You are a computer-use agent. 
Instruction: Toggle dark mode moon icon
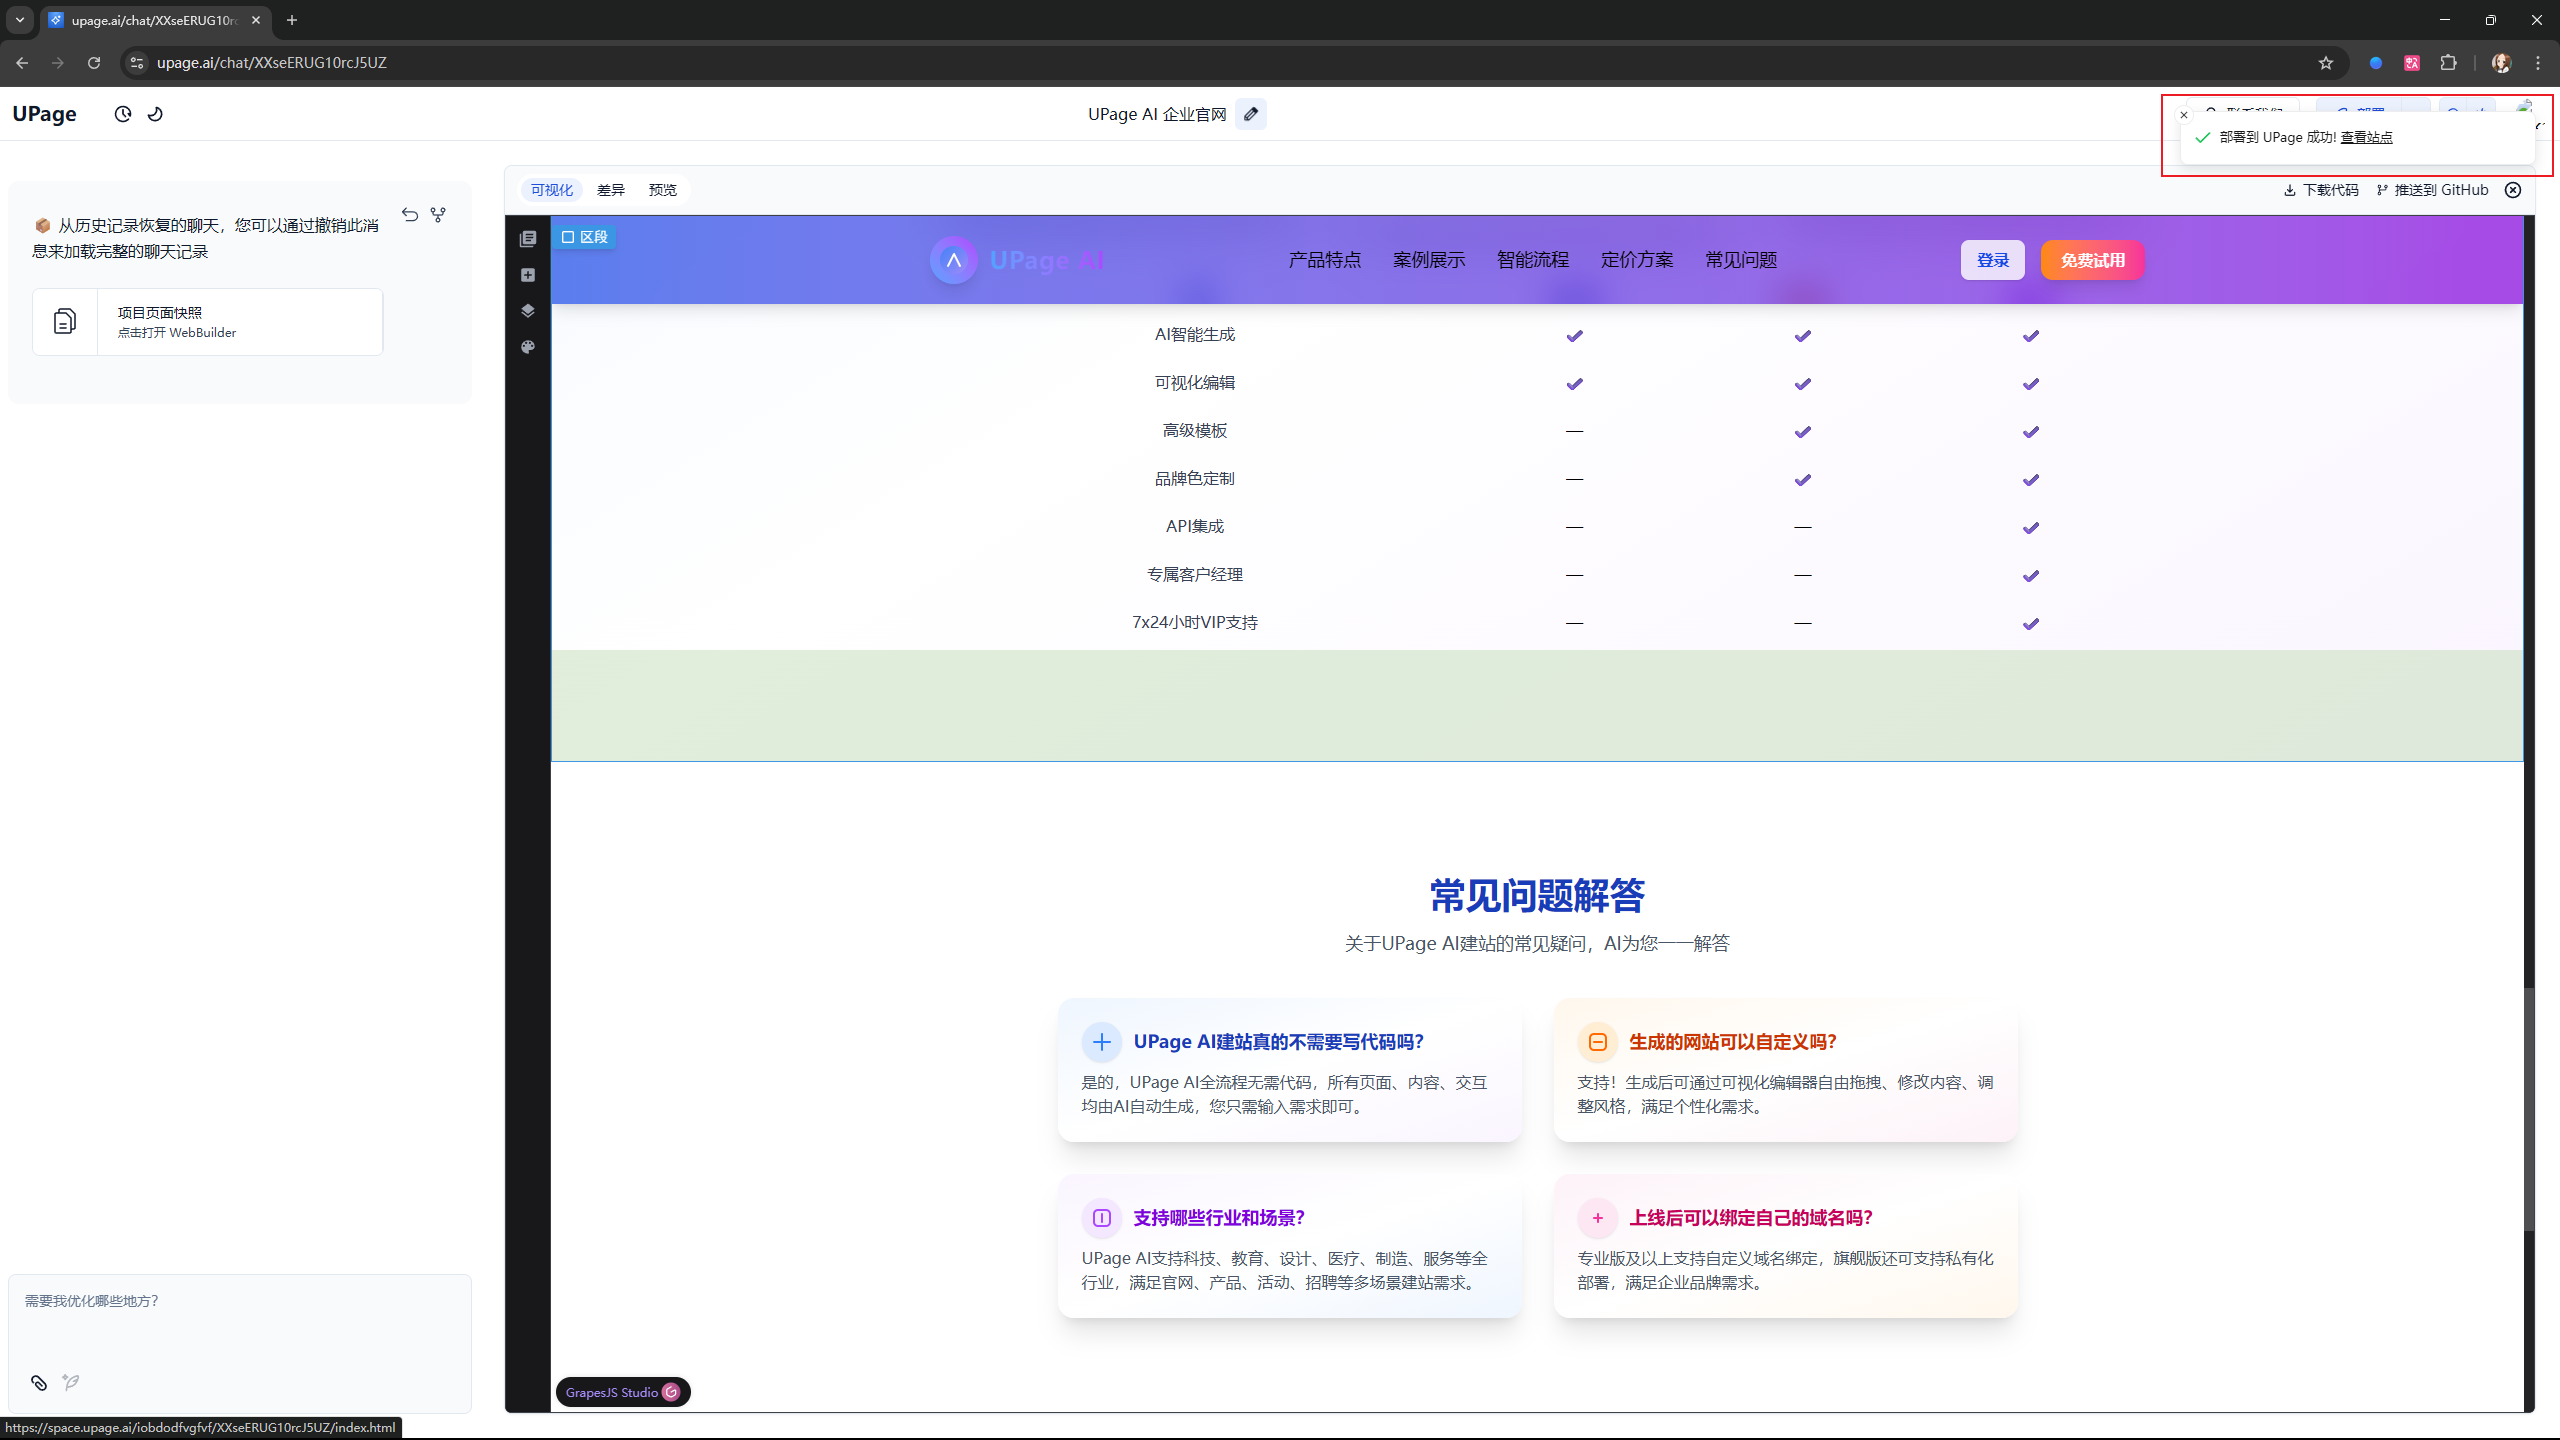tap(155, 114)
